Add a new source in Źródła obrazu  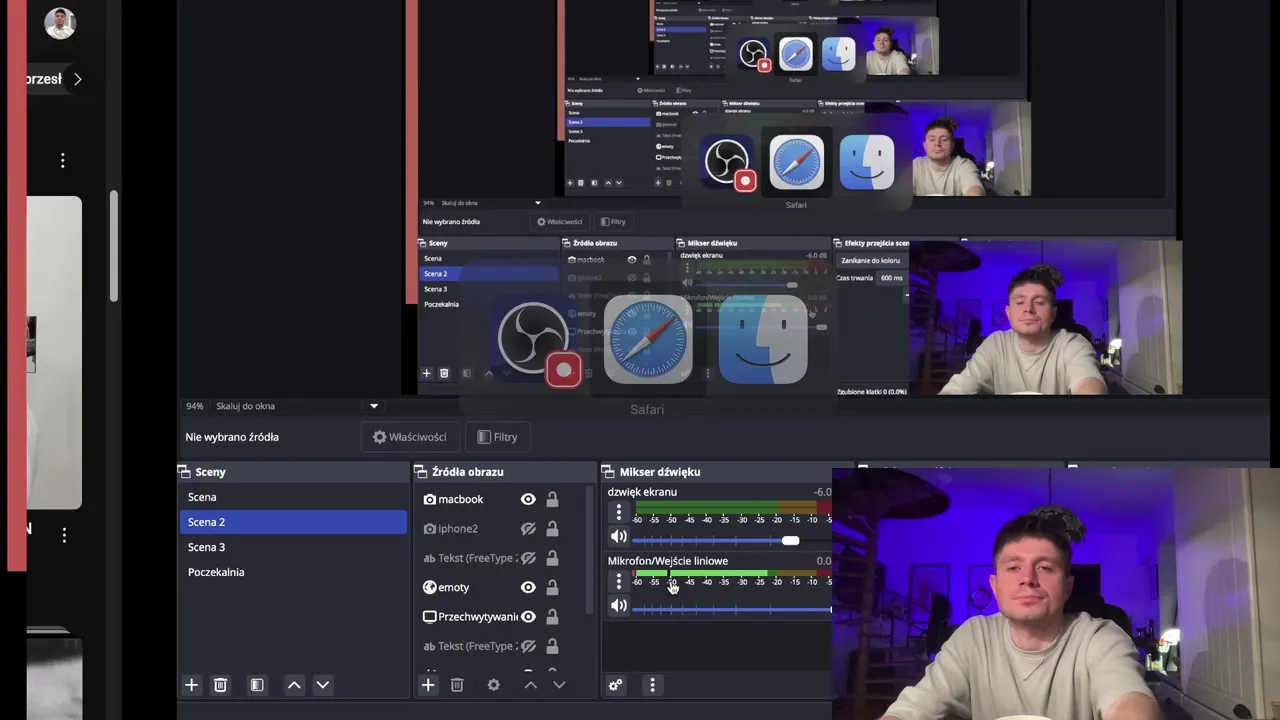[428, 685]
